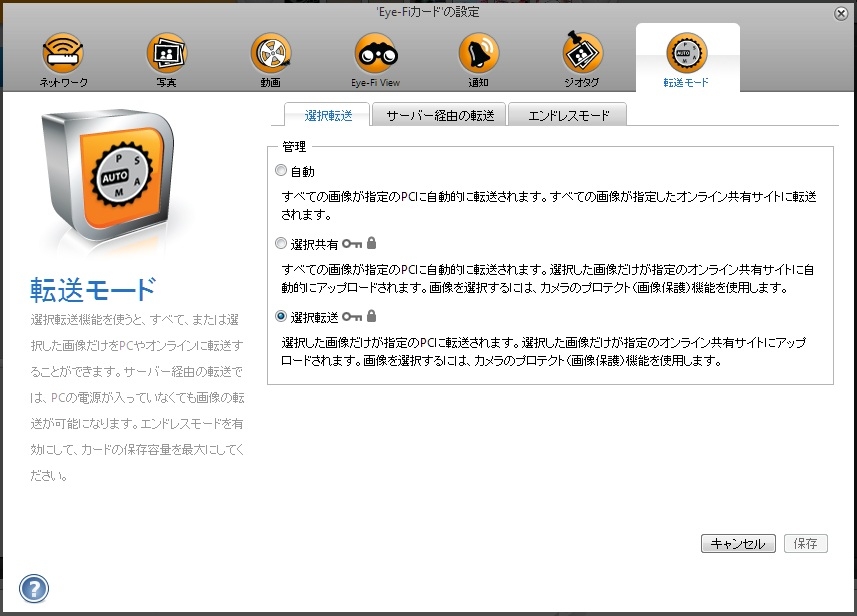Select the 選択転送 radio button under 管理
Screen dimensions: 857x616
(281, 316)
